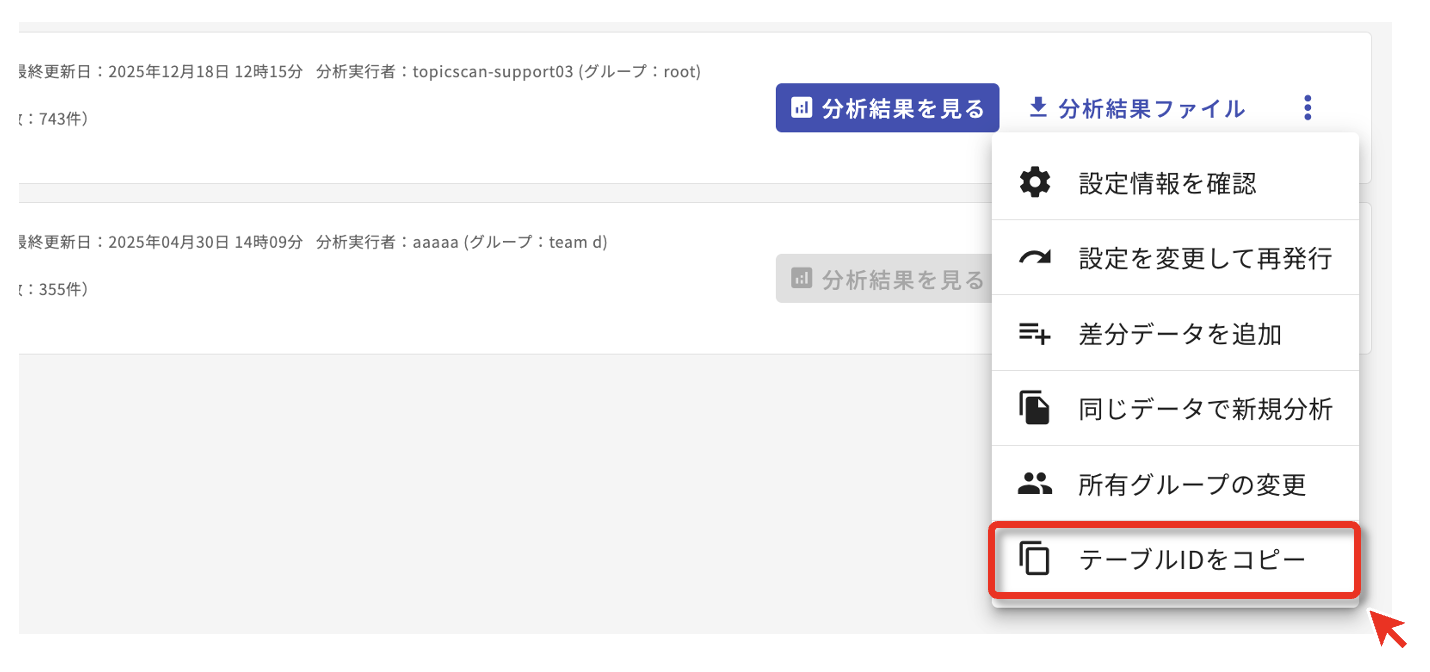Click the greyed-out 分析結果を見る button

click(x=882, y=279)
